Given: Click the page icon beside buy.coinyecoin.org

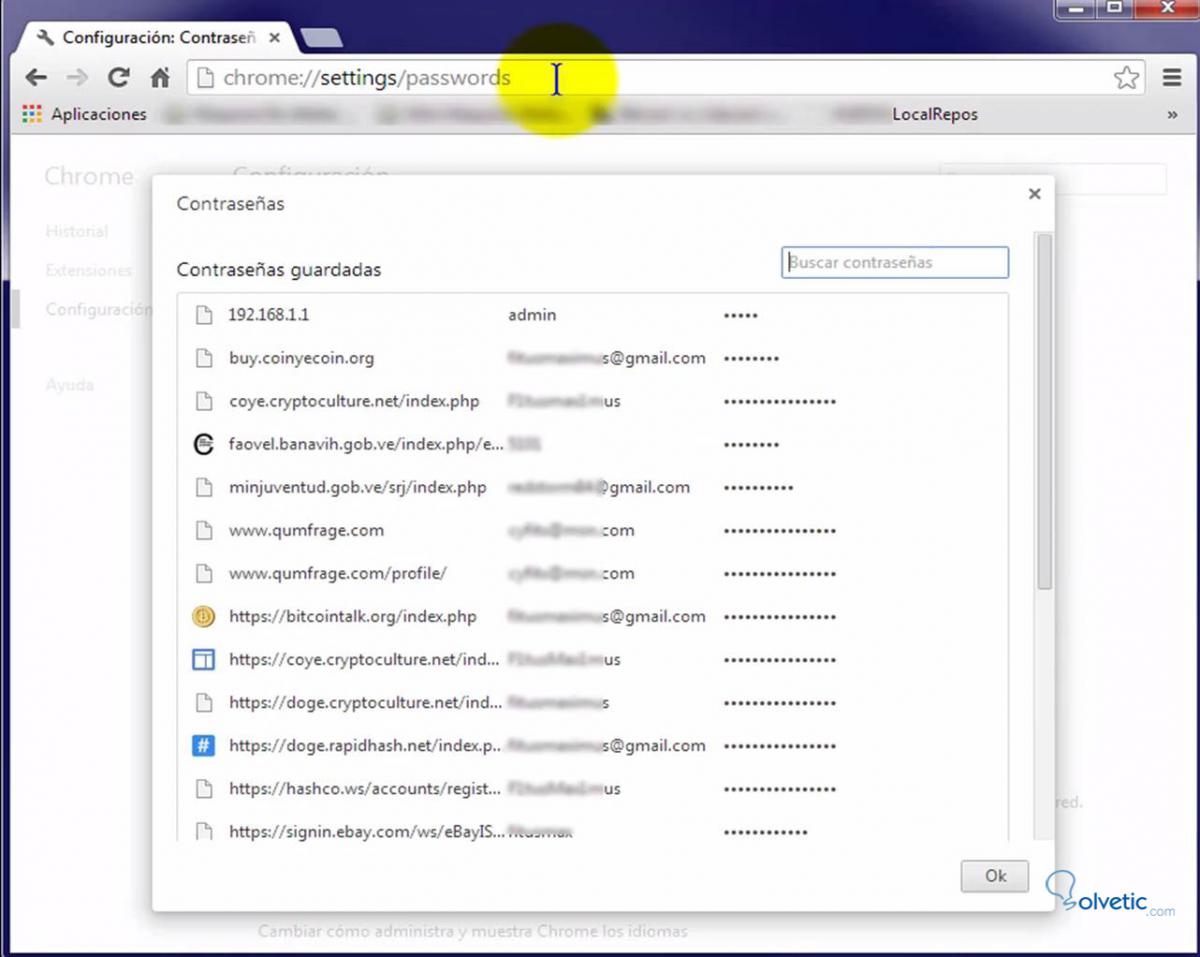Looking at the screenshot, I should (x=204, y=358).
